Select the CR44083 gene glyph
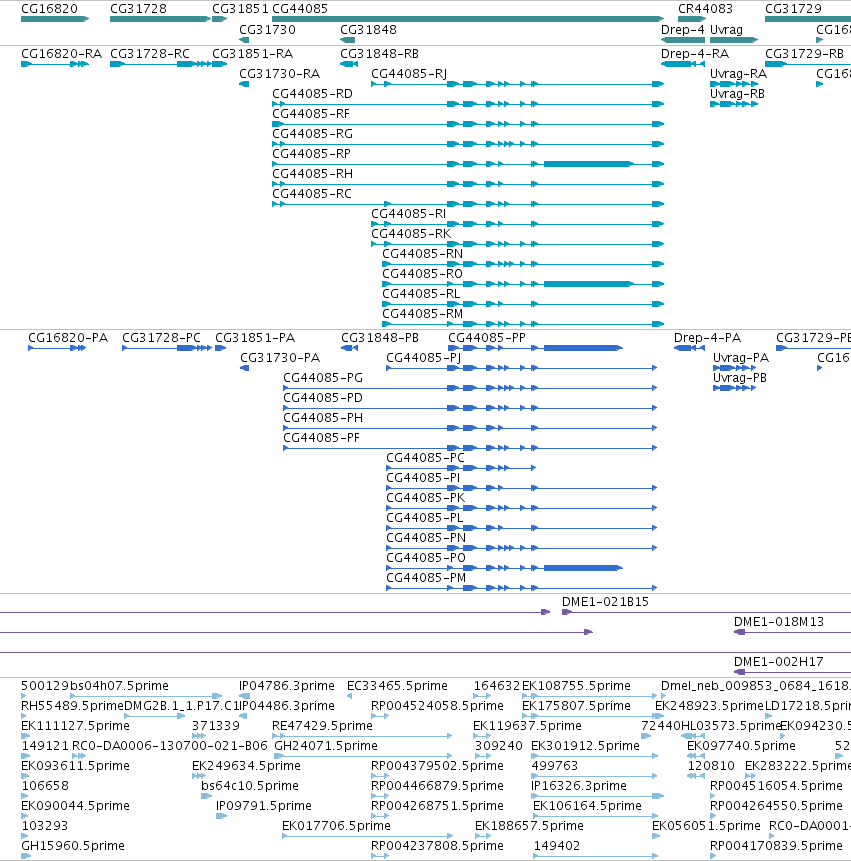Screen dimensions: 851x861 [x=692, y=19]
